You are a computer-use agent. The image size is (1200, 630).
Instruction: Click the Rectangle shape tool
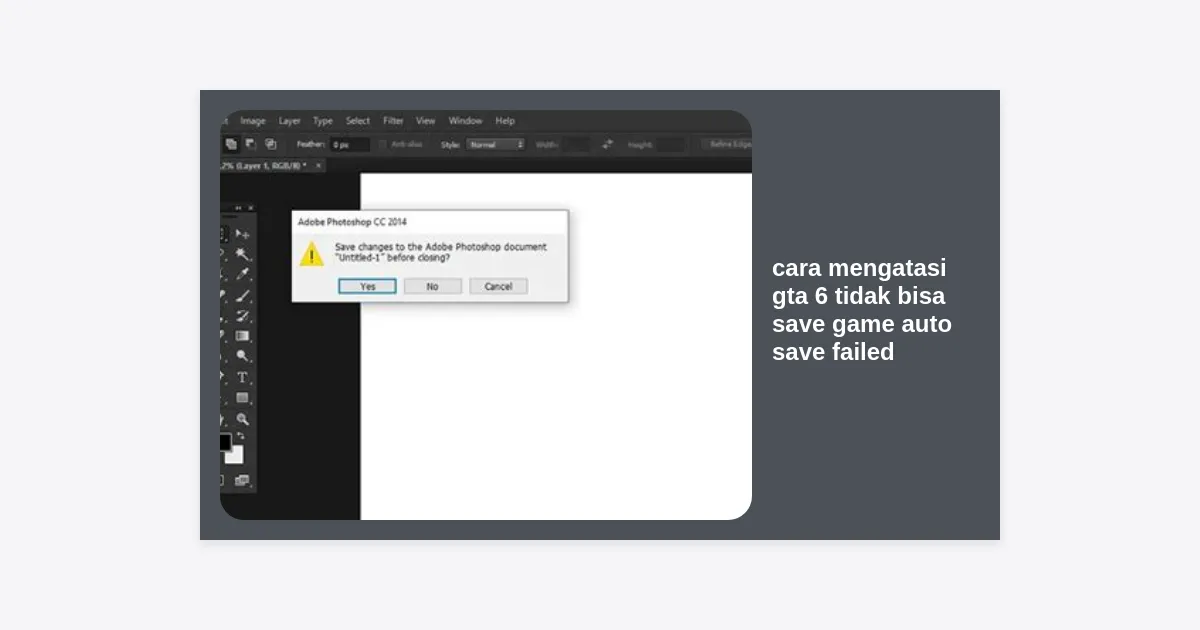tap(242, 398)
